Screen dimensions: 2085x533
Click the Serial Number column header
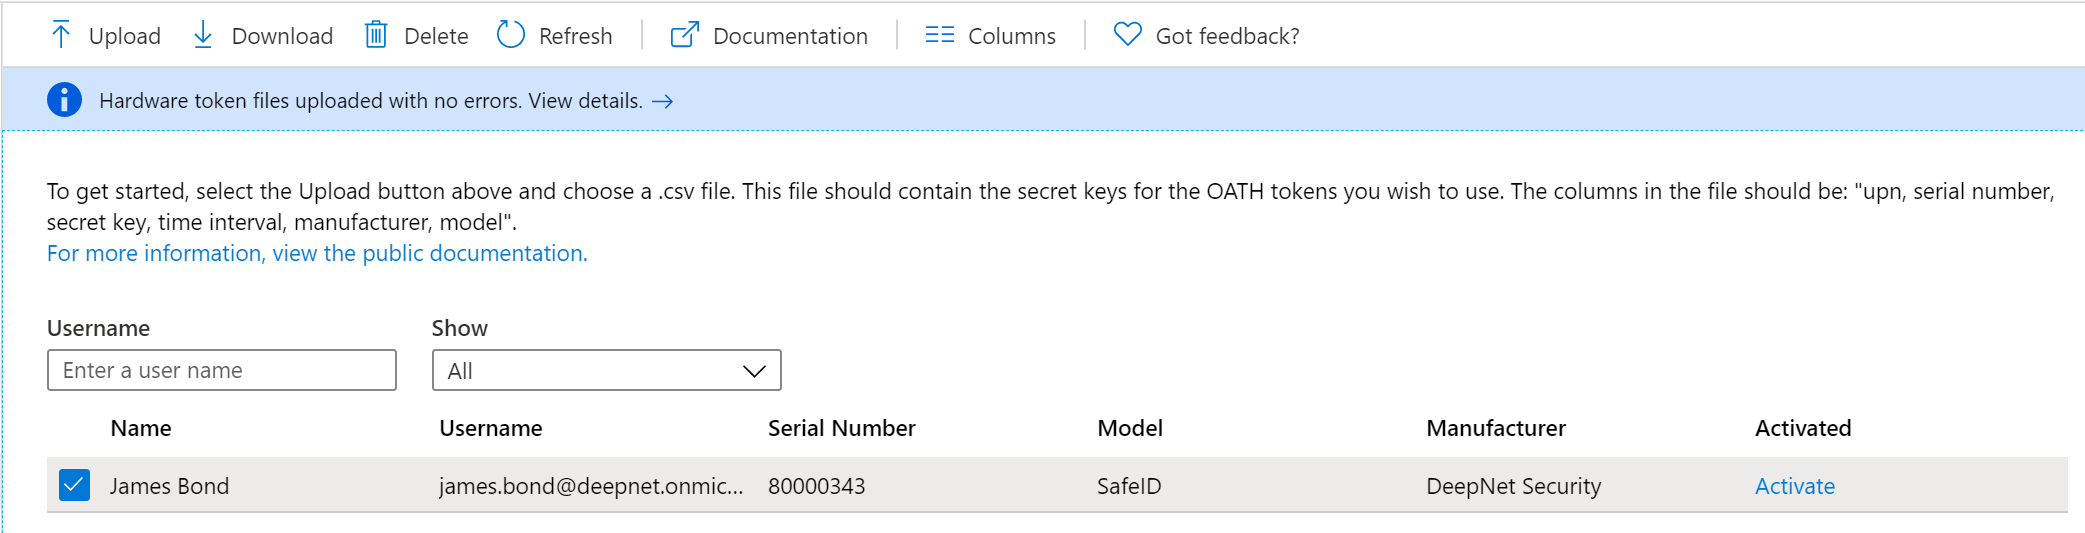pyautogui.click(x=841, y=429)
